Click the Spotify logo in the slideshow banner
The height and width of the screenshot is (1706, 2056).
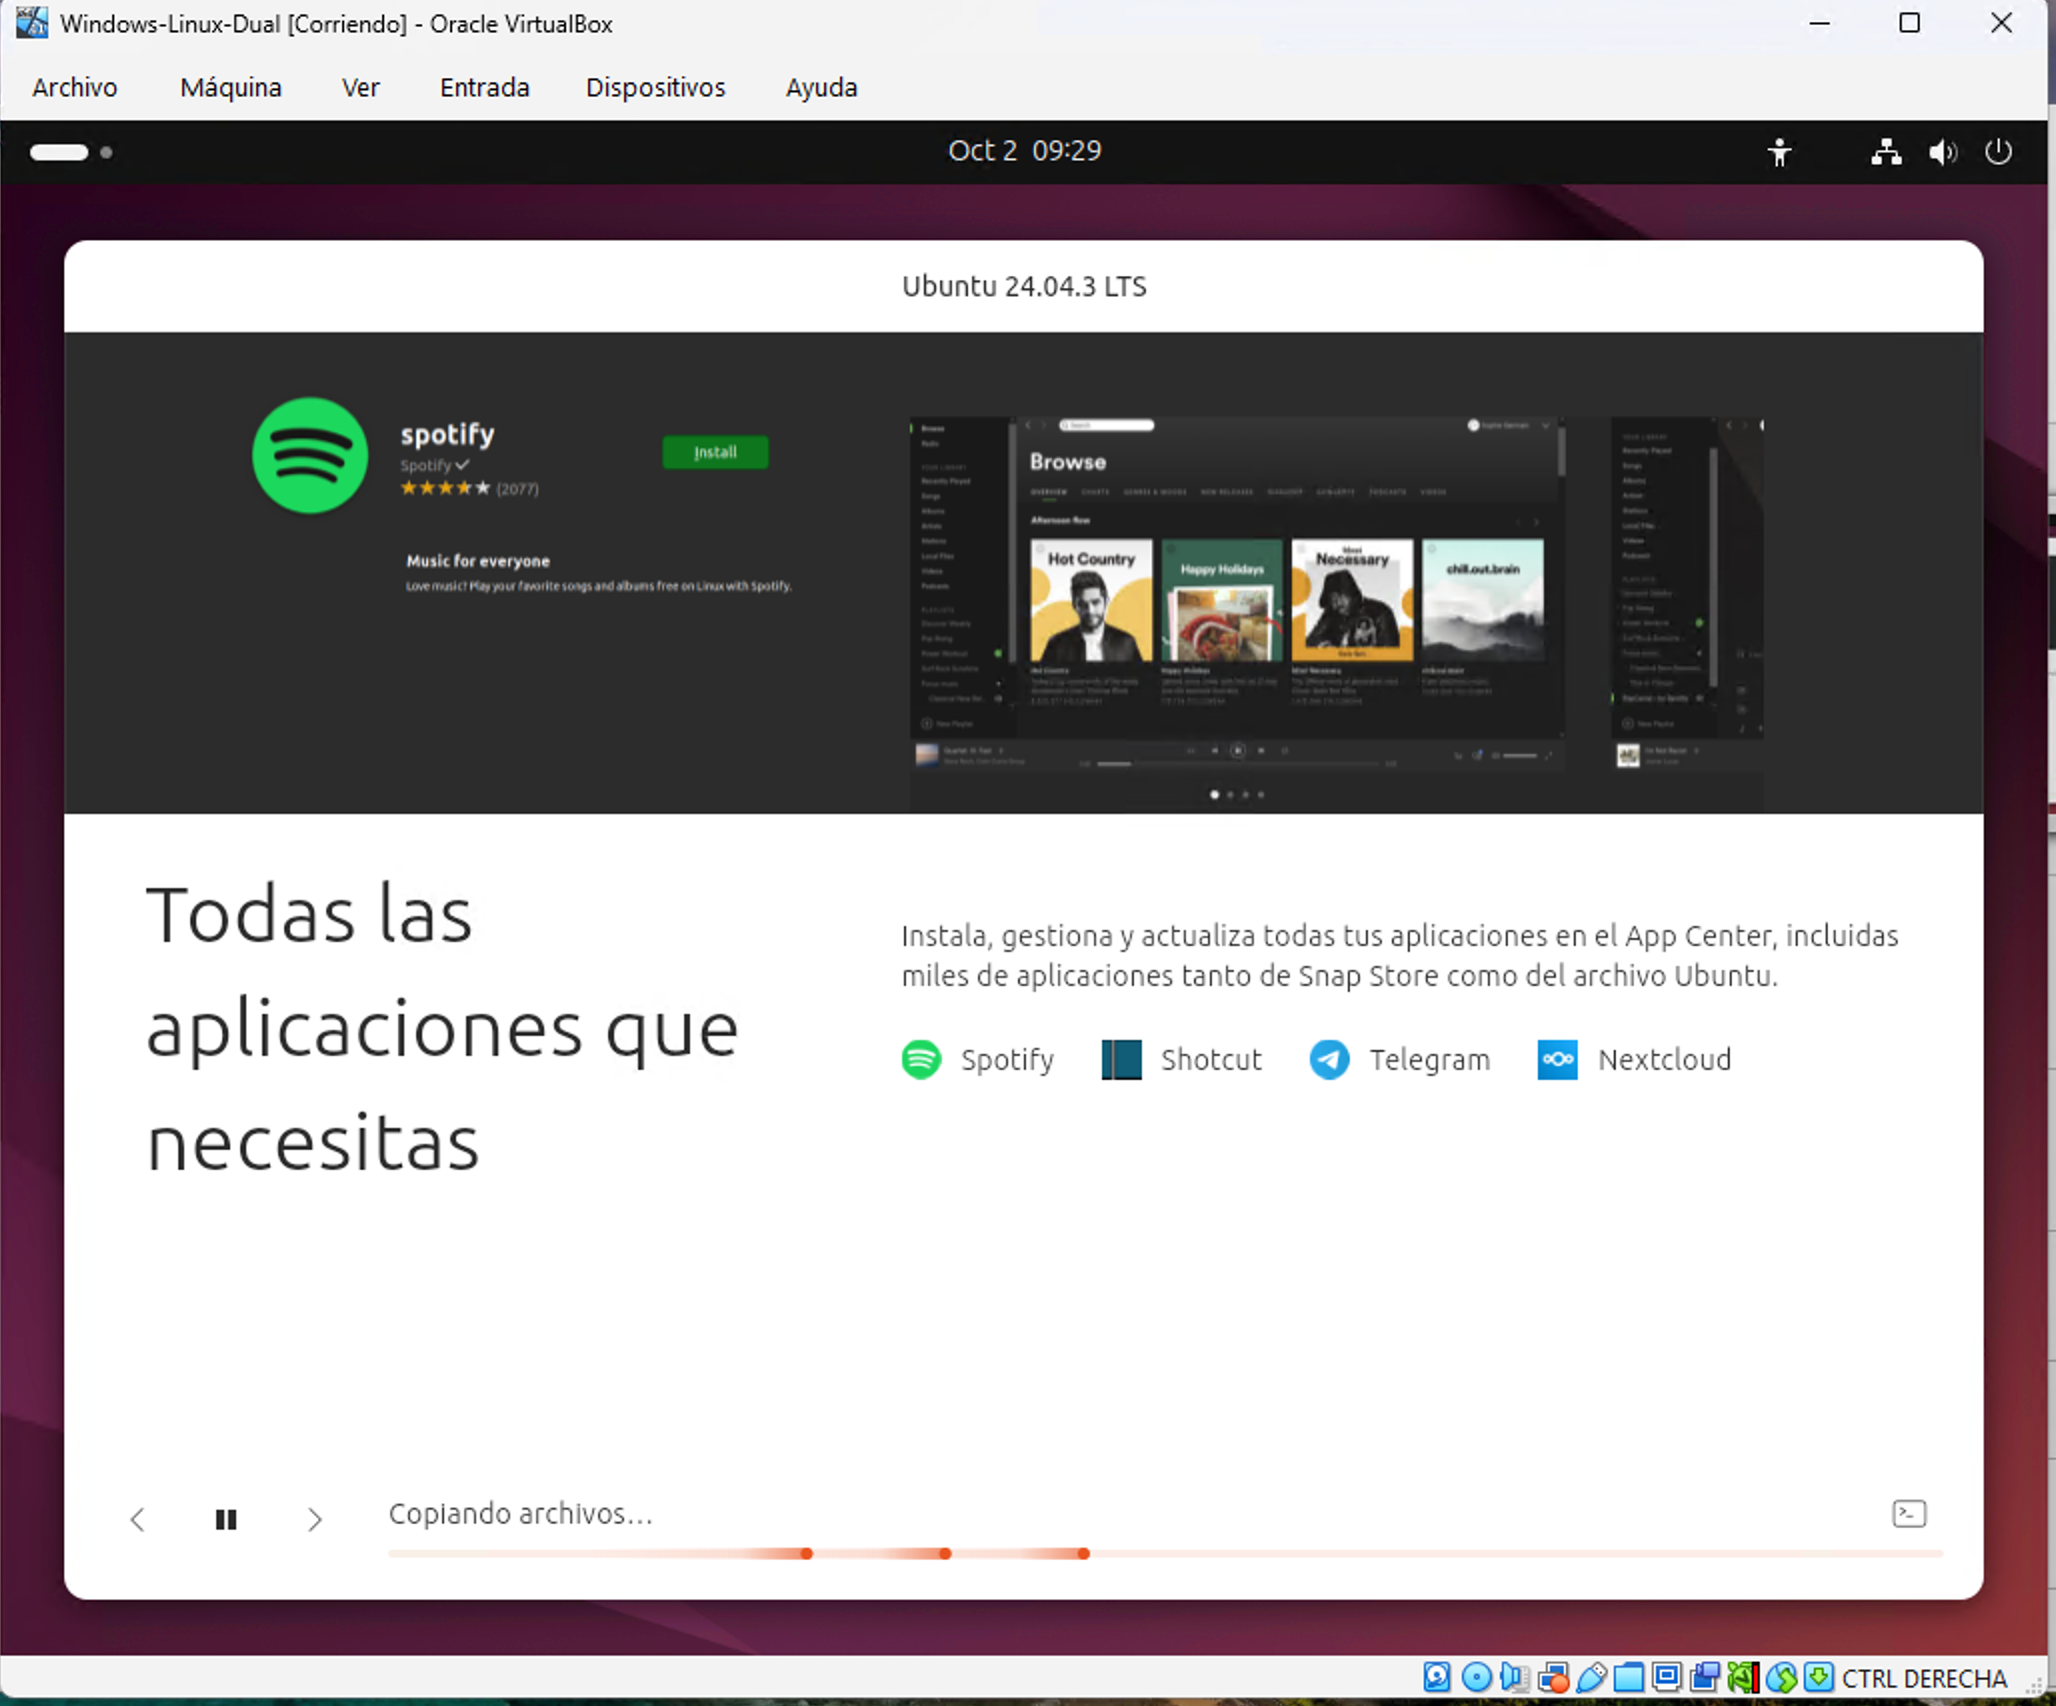pos(310,455)
